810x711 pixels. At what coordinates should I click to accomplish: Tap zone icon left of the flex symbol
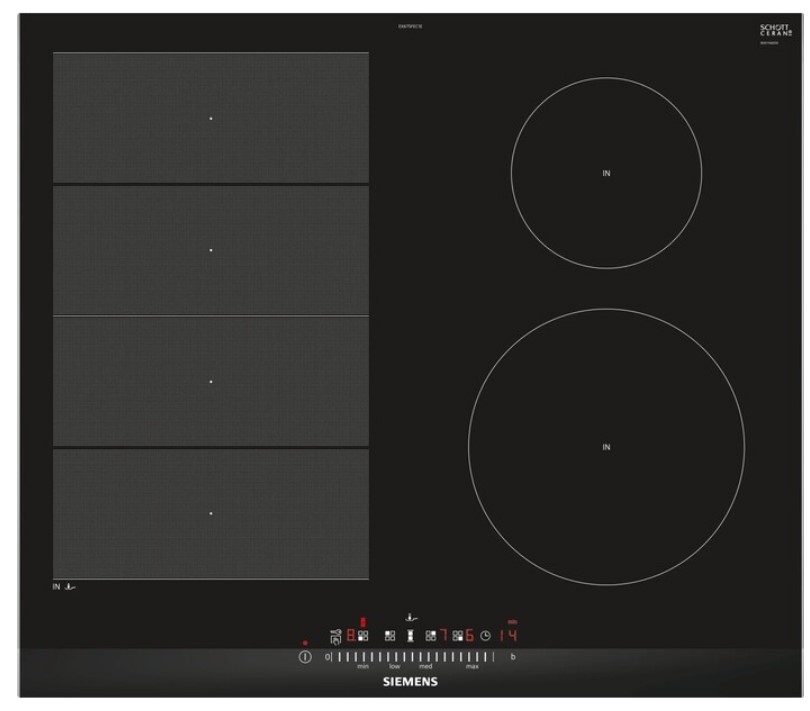pyautogui.click(x=391, y=634)
